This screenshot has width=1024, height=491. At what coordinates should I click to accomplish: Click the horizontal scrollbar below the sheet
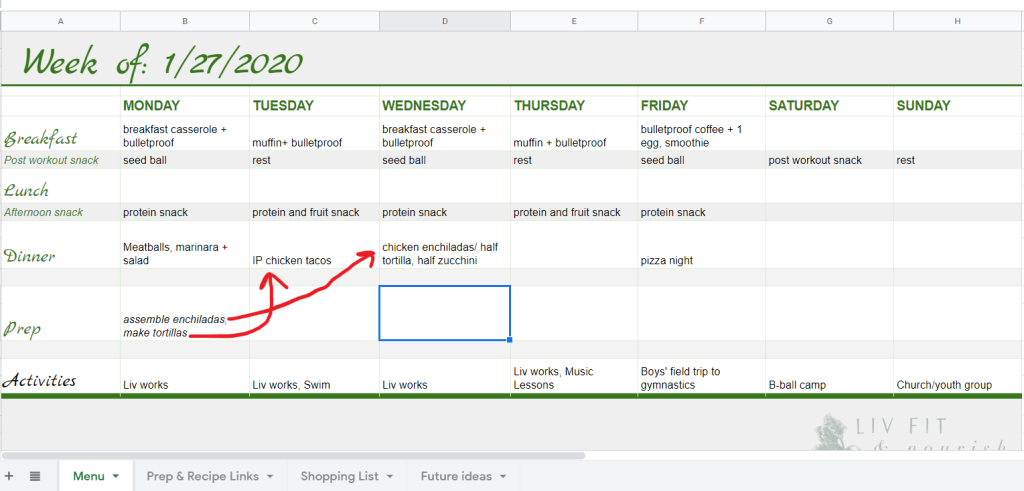[300, 455]
